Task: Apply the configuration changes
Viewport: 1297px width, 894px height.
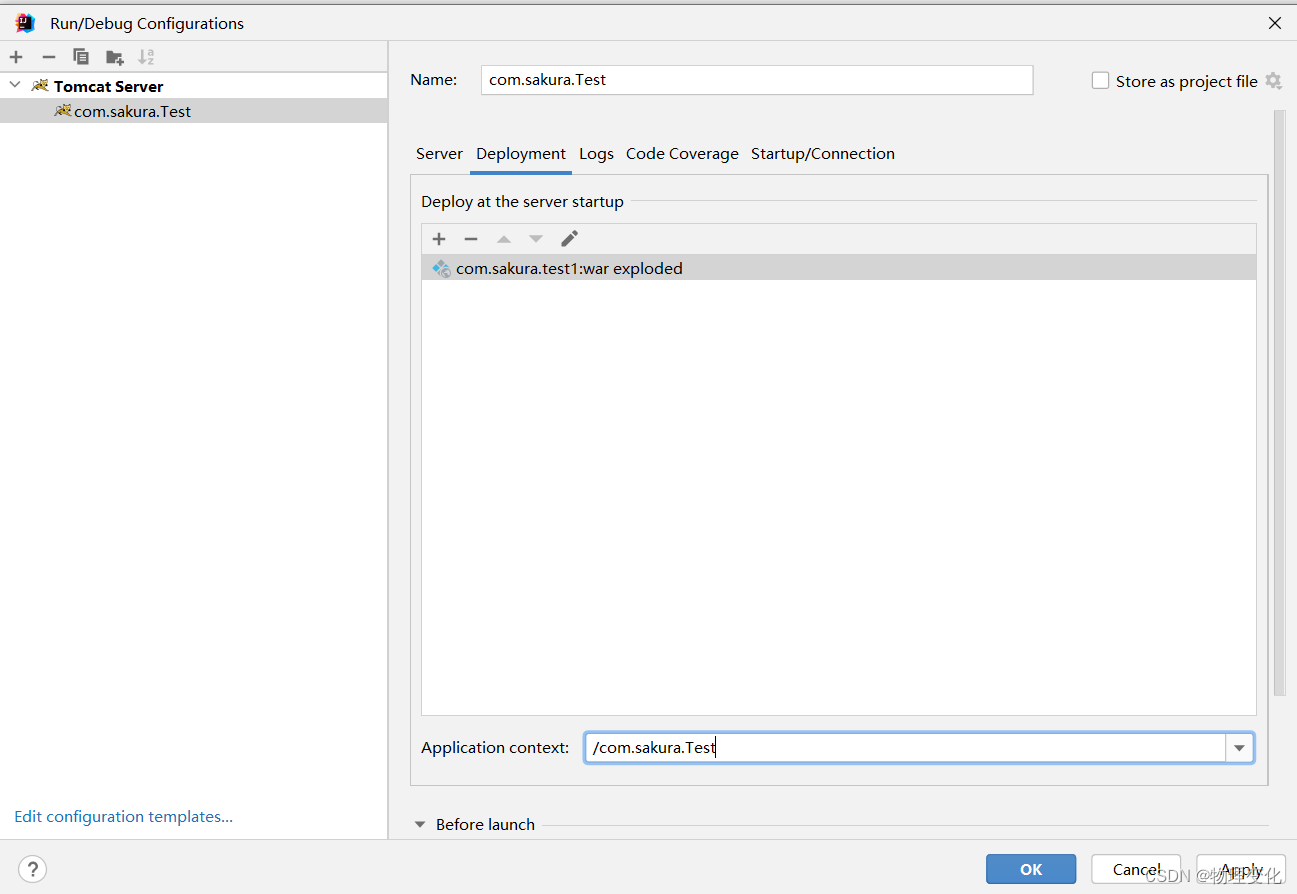Action: 1240,869
